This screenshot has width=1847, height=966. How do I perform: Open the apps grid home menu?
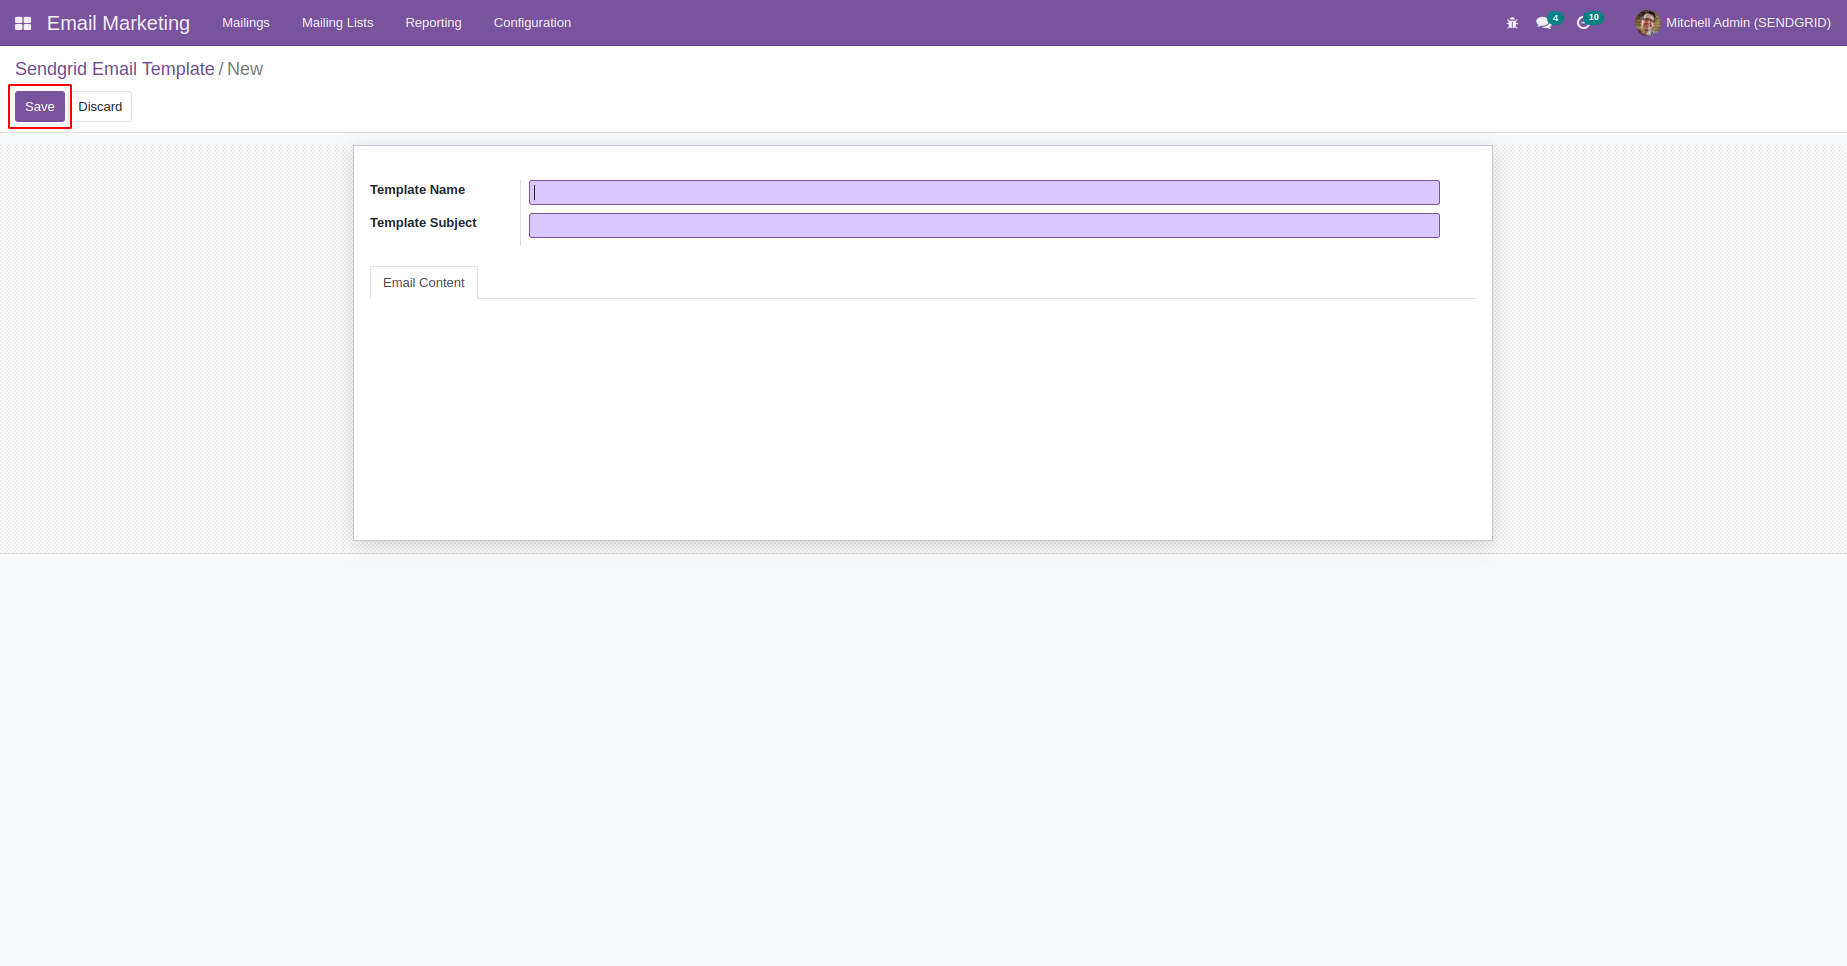[23, 23]
